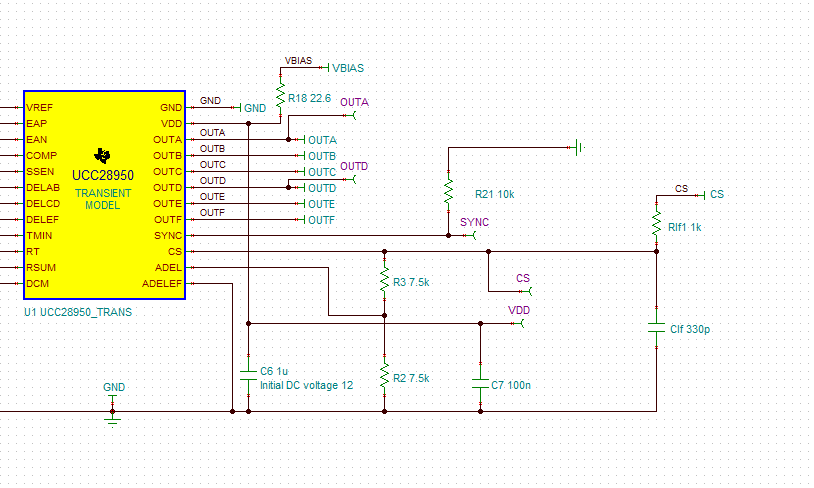Click the SSEN pin label on chip
The width and height of the screenshot is (814, 488).
pyautogui.click(x=40, y=171)
